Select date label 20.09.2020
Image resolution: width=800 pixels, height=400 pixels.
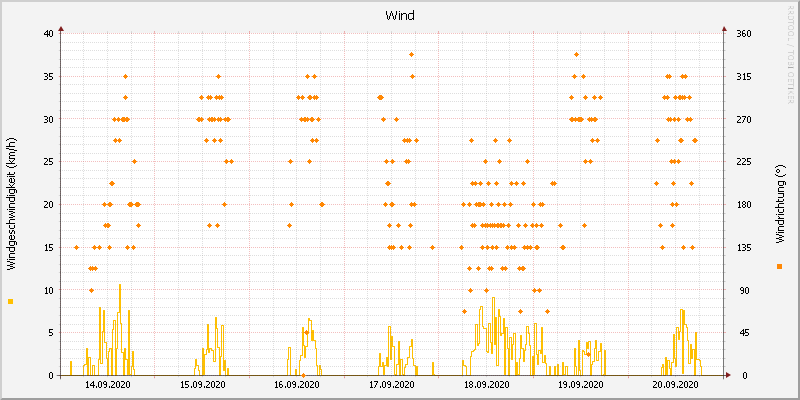[x=676, y=385]
